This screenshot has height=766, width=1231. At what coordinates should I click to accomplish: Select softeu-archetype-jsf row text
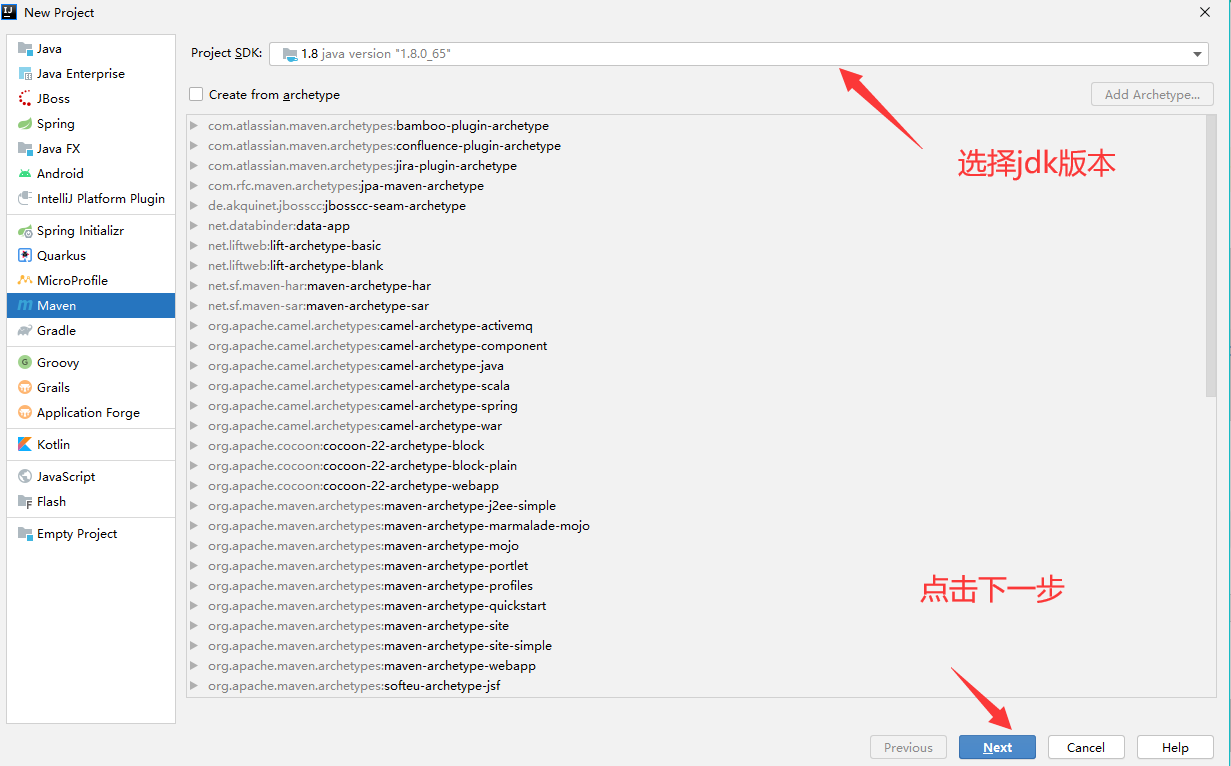[x=354, y=686]
